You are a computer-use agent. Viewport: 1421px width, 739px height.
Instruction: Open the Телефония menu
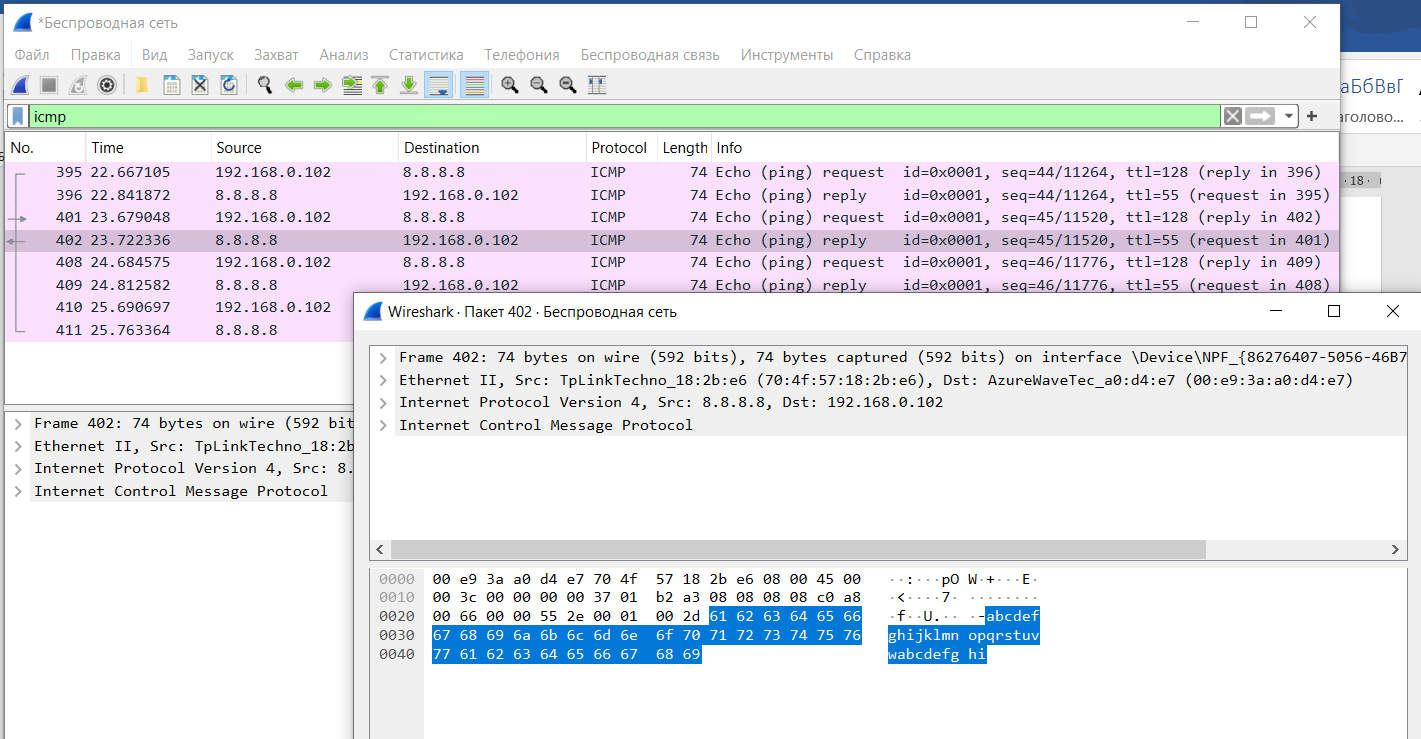[x=522, y=55]
